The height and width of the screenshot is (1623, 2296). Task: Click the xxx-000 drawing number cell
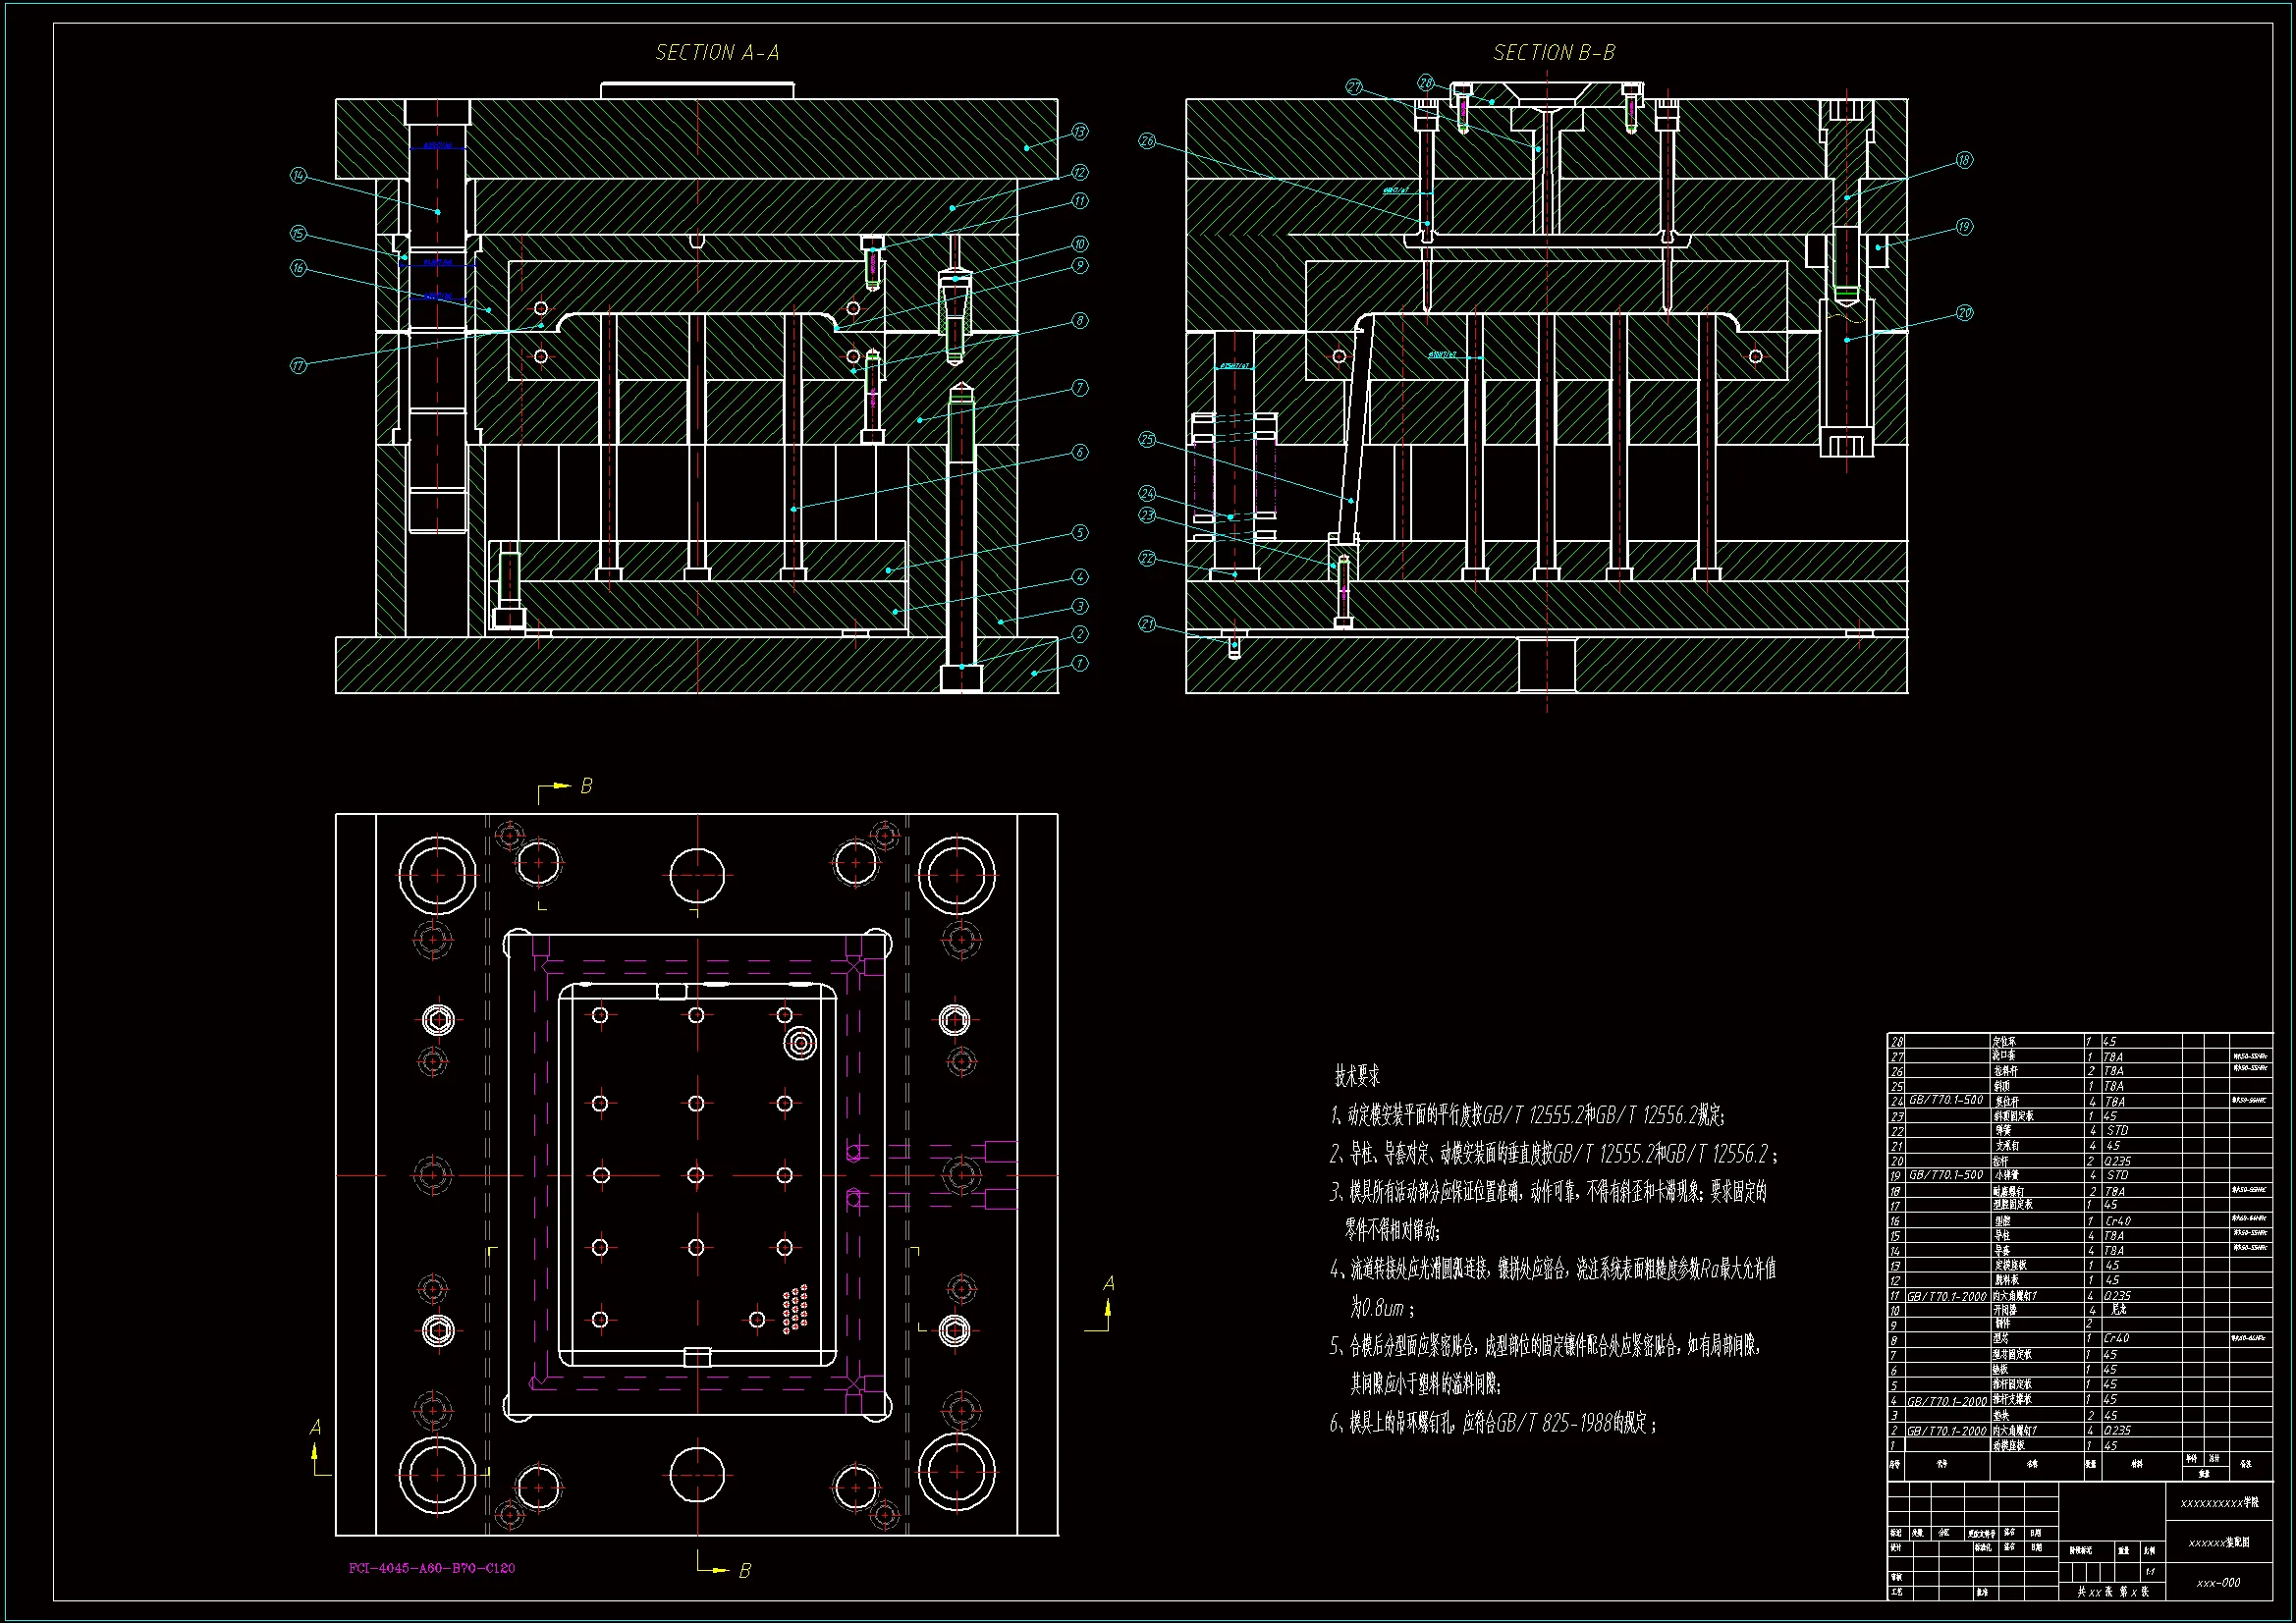2218,1583
